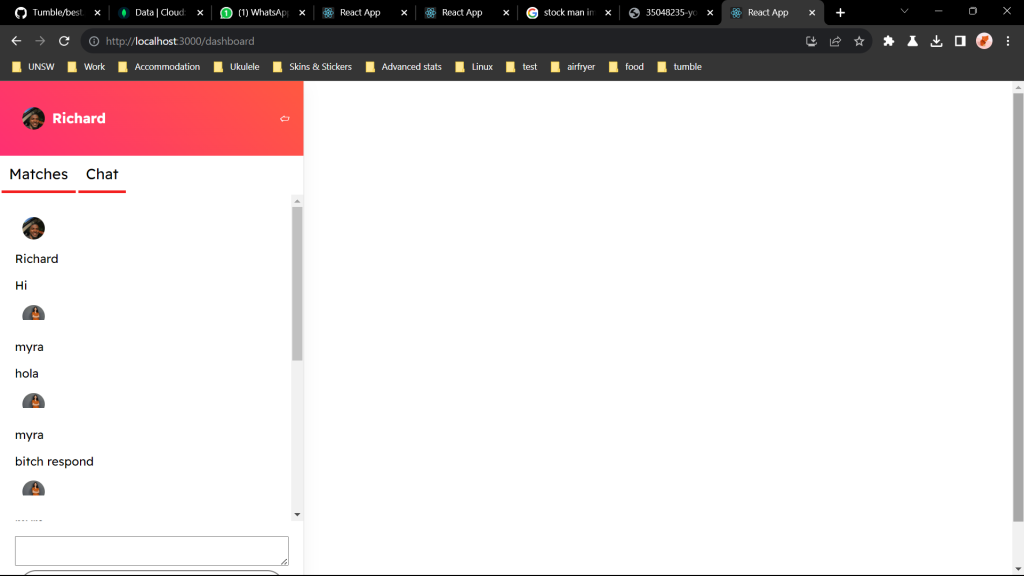The image size is (1024, 576).
Task: Open the Downloads icon in toolbar
Action: coord(936,41)
